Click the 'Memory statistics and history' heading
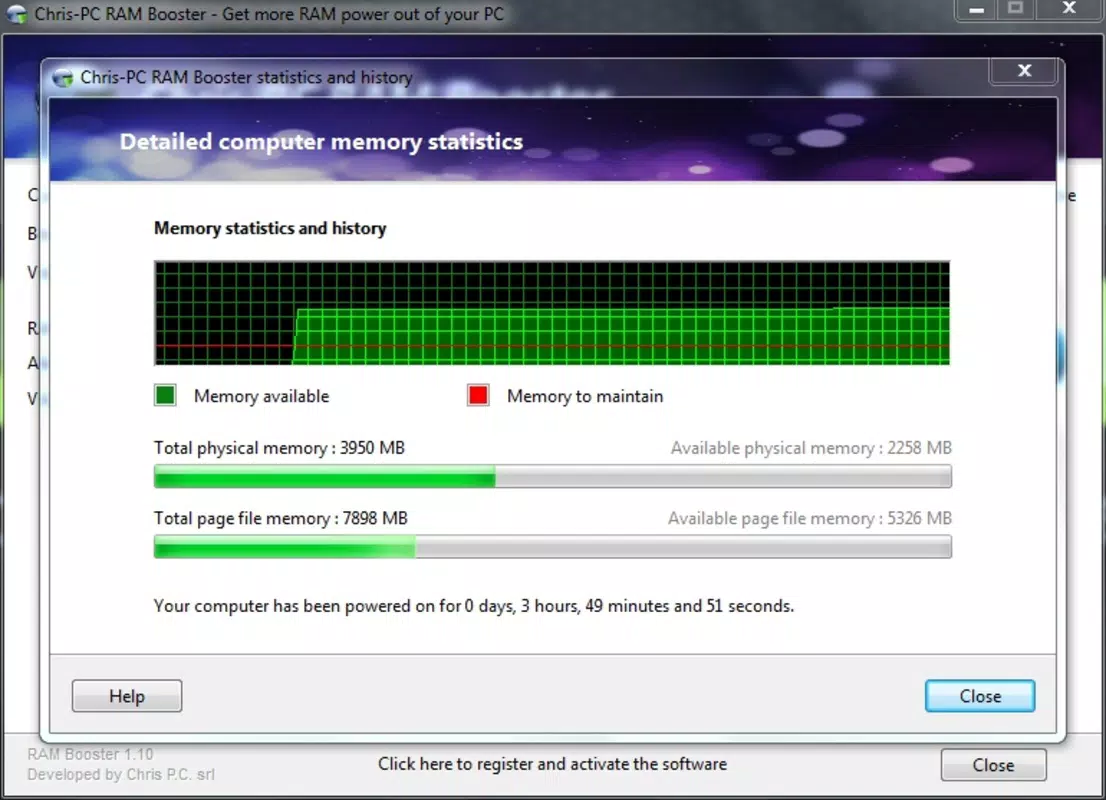Image resolution: width=1106 pixels, height=800 pixels. tap(270, 229)
